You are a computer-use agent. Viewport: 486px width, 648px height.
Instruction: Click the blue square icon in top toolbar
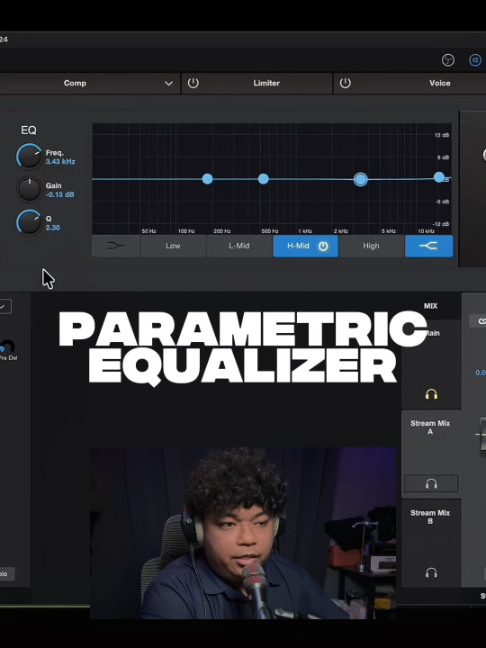point(475,60)
